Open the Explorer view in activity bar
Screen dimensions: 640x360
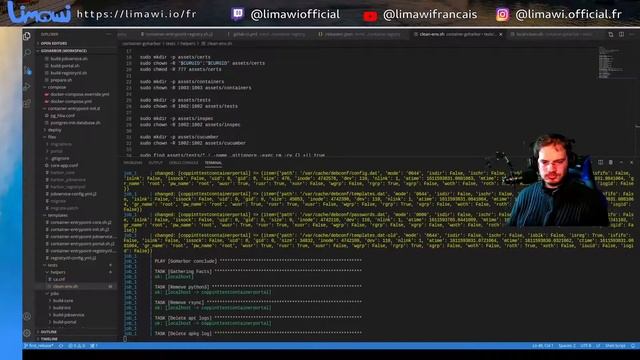point(27,36)
